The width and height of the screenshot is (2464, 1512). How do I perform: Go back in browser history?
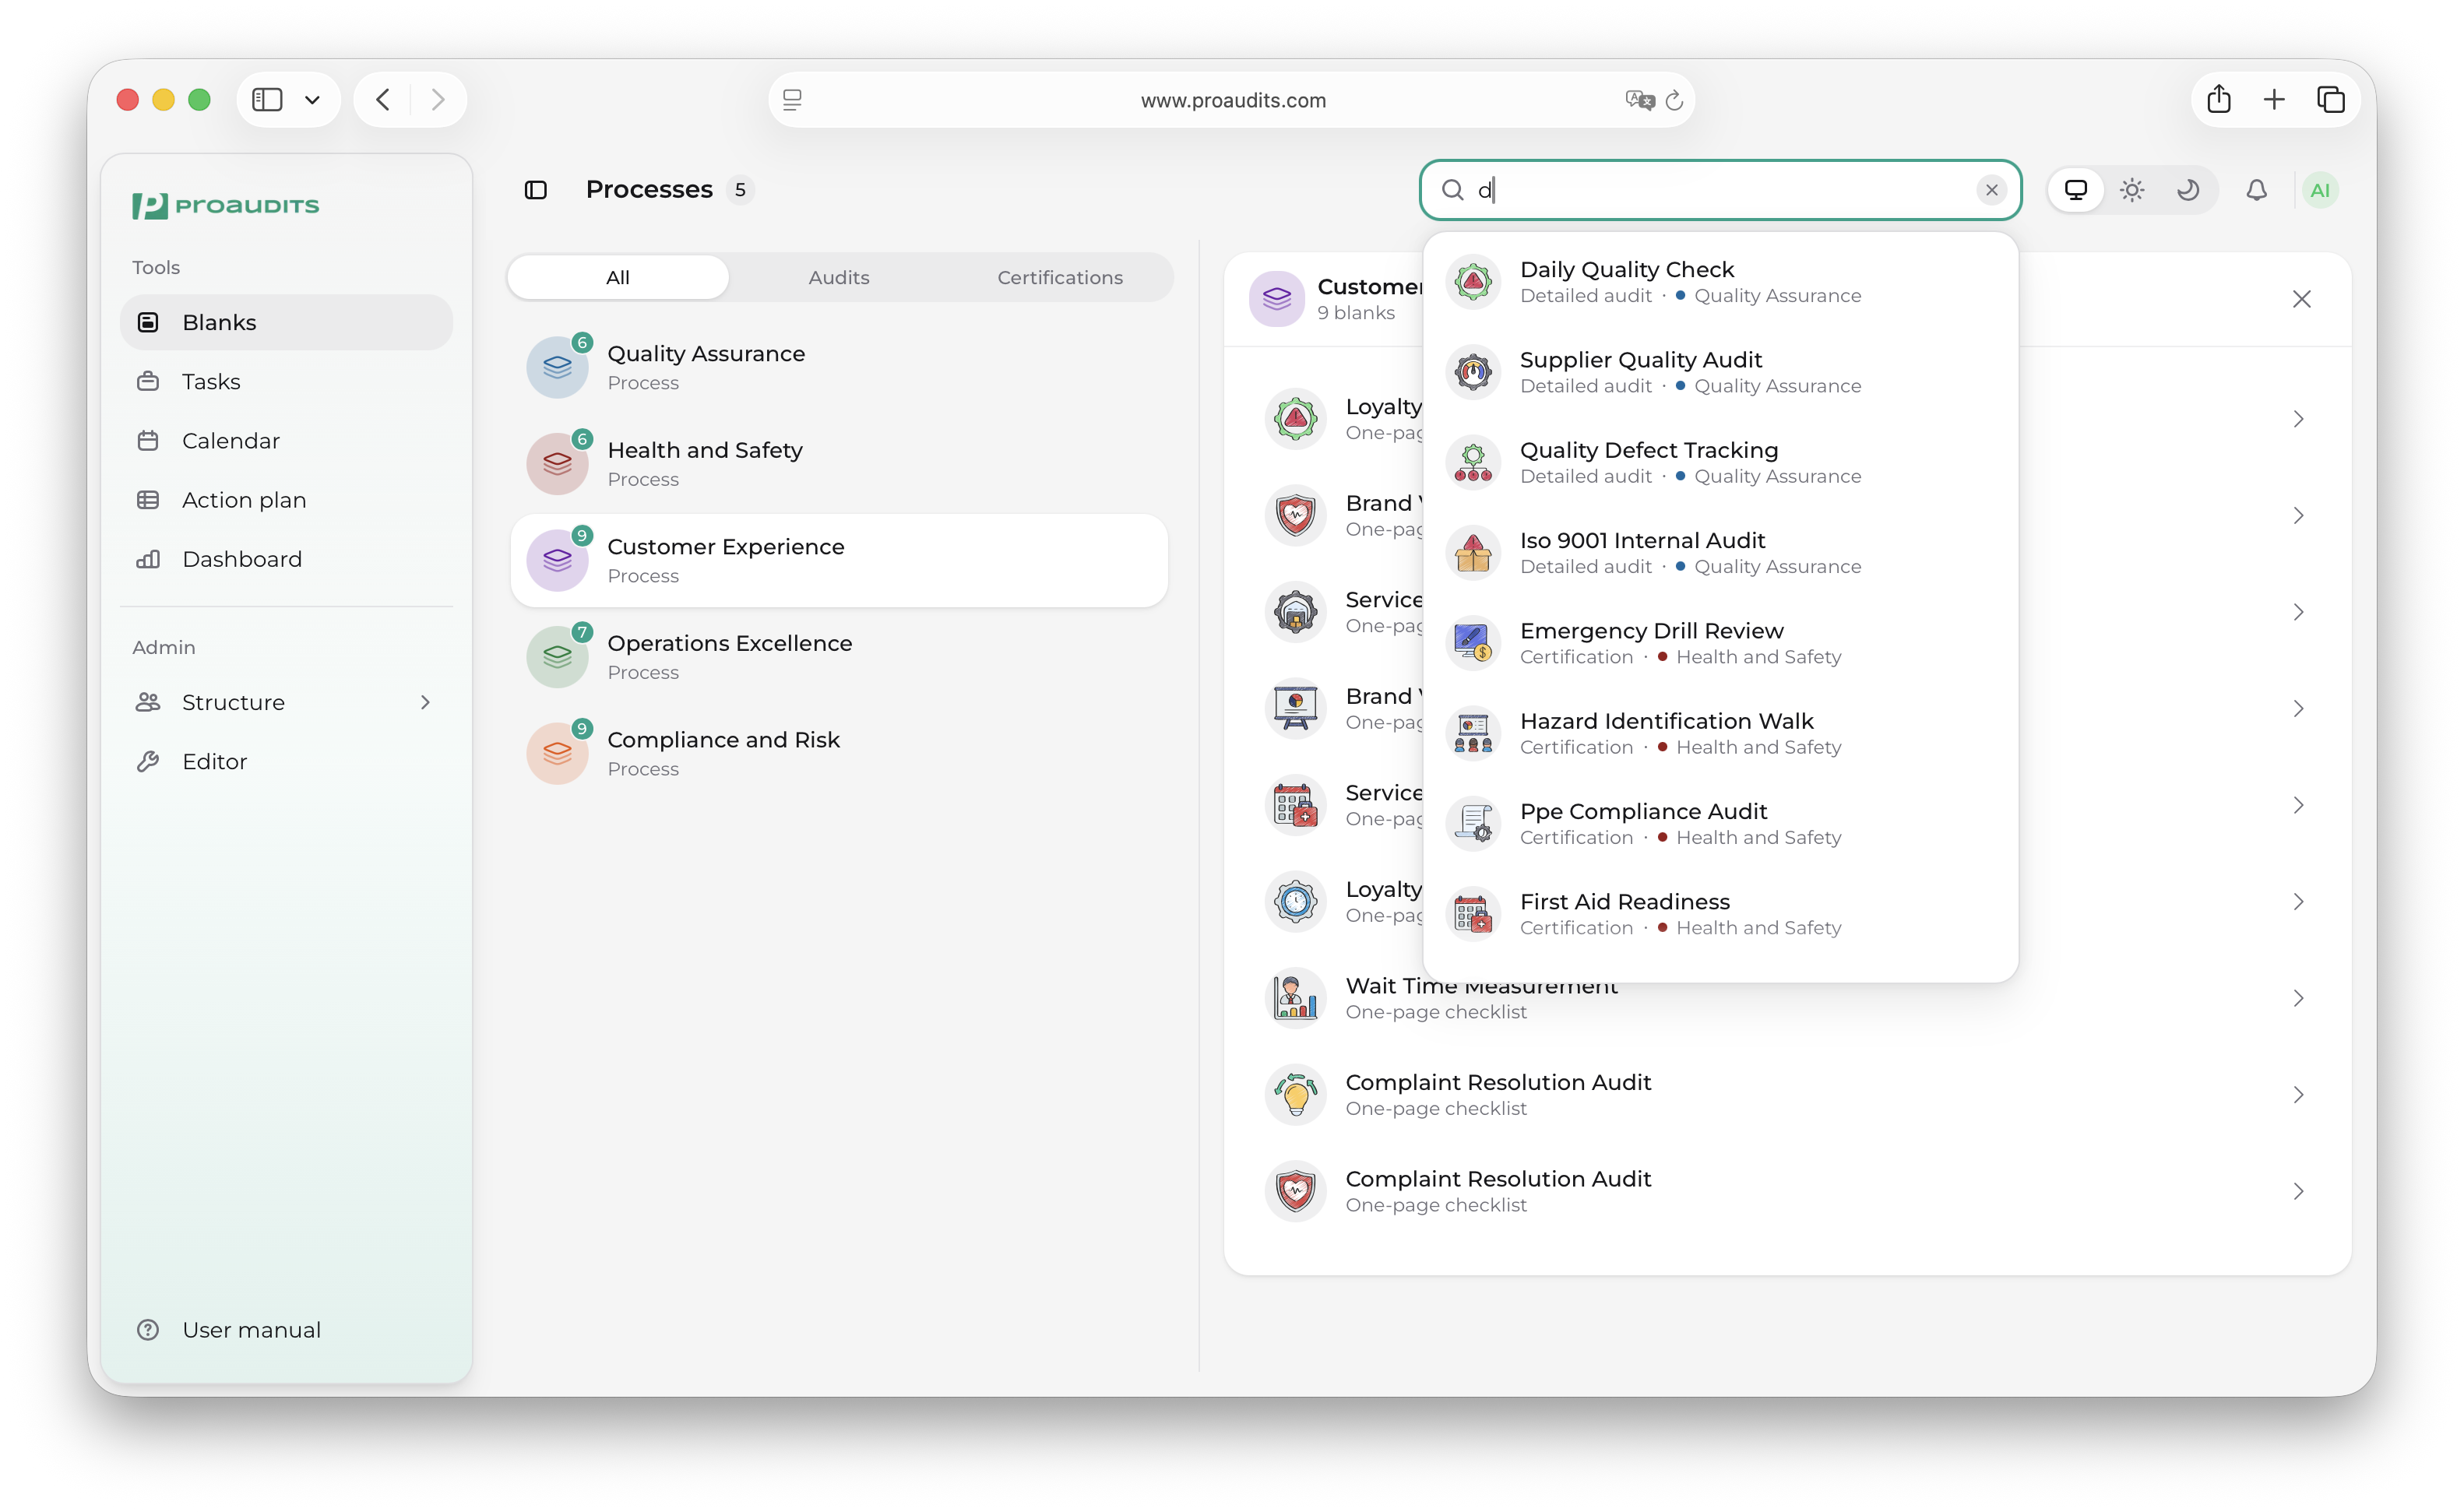pyautogui.click(x=383, y=99)
